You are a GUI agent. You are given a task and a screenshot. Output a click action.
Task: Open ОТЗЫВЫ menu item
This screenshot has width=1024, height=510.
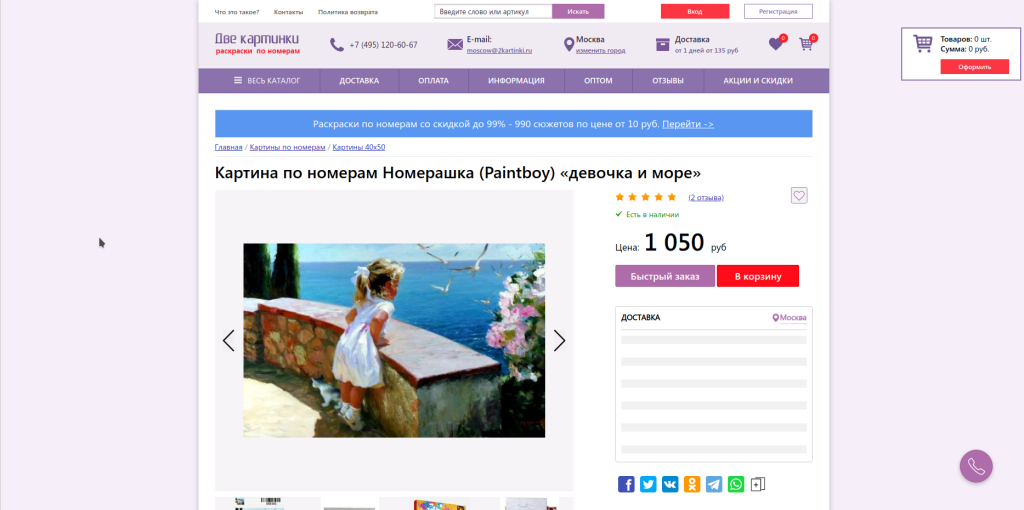(x=668, y=81)
